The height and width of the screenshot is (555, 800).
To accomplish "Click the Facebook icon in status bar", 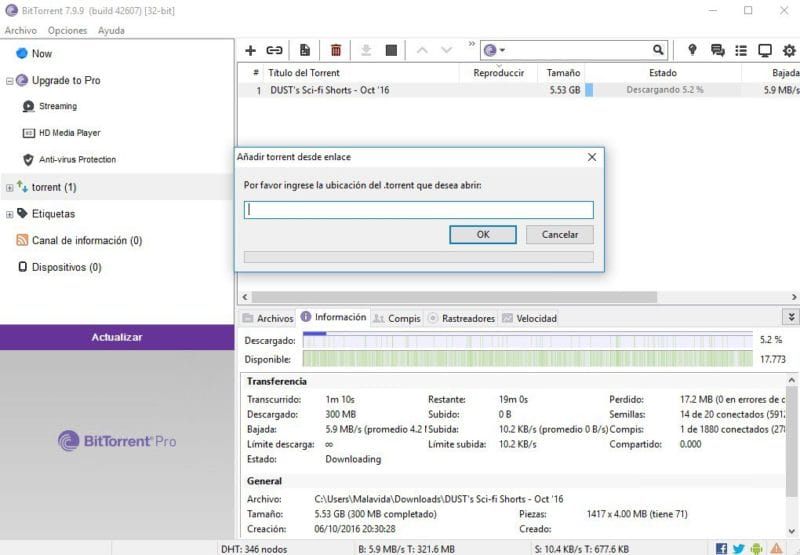I will 721,548.
